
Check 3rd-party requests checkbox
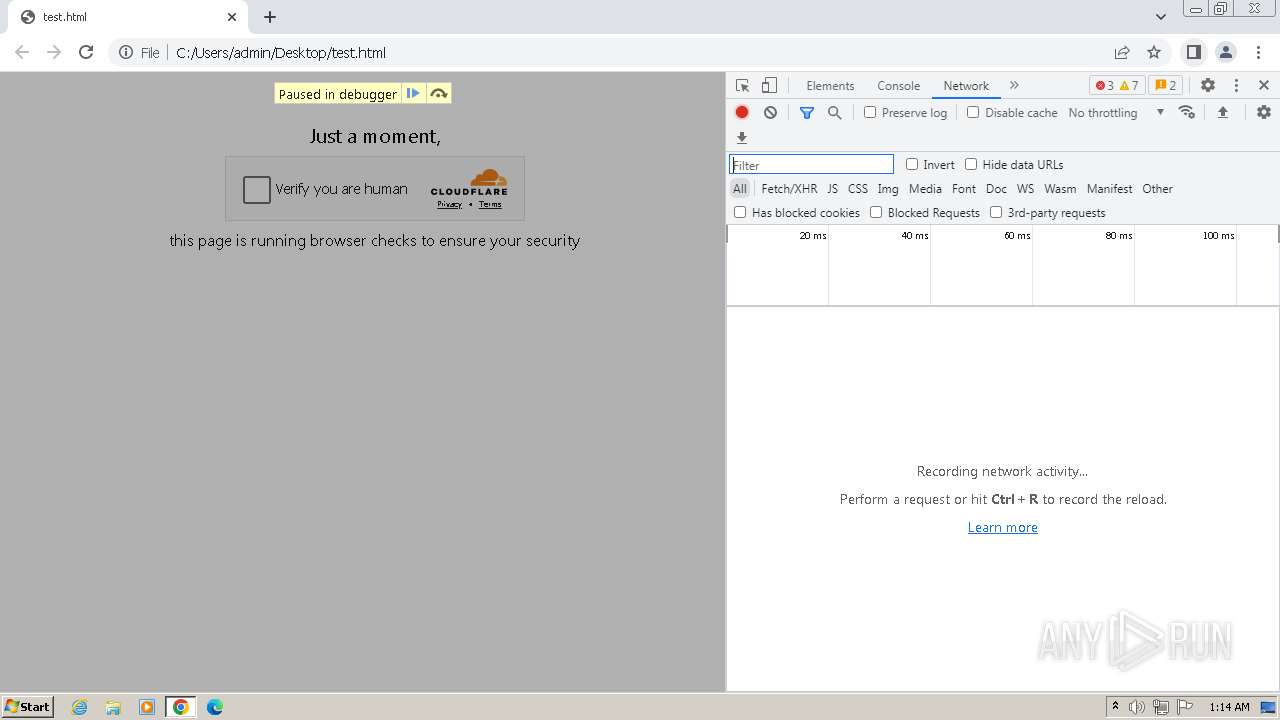coord(996,212)
